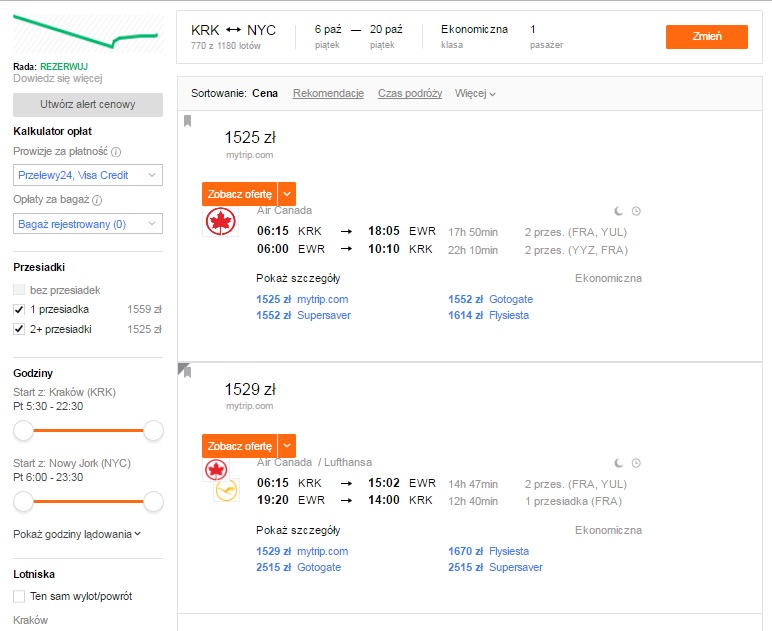Uncheck the 2+ przesiadki filter
The height and width of the screenshot is (631, 772).
tap(19, 329)
